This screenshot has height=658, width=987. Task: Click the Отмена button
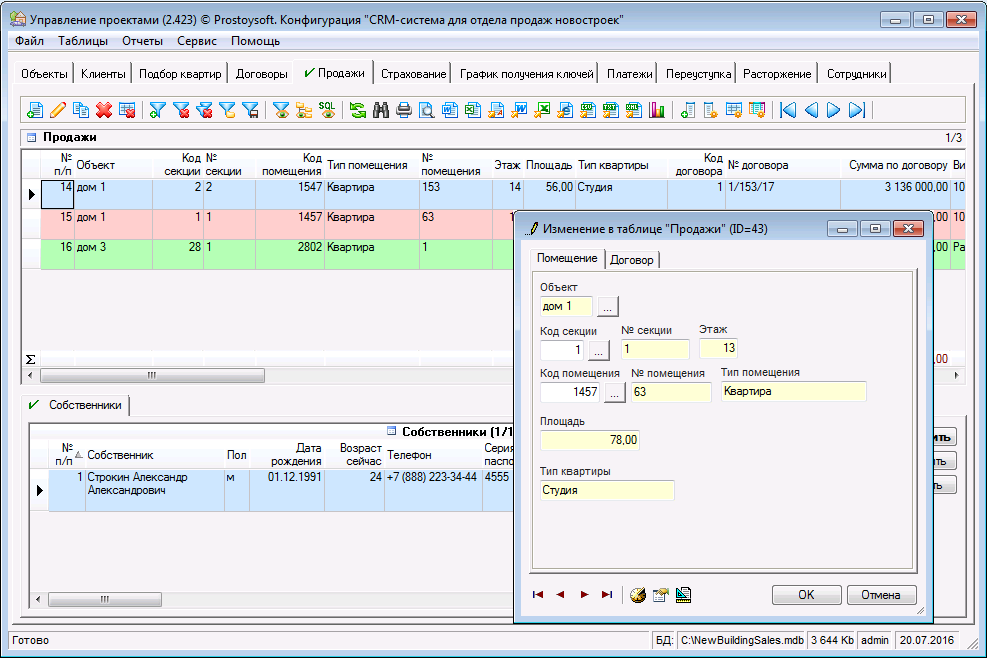tap(881, 595)
